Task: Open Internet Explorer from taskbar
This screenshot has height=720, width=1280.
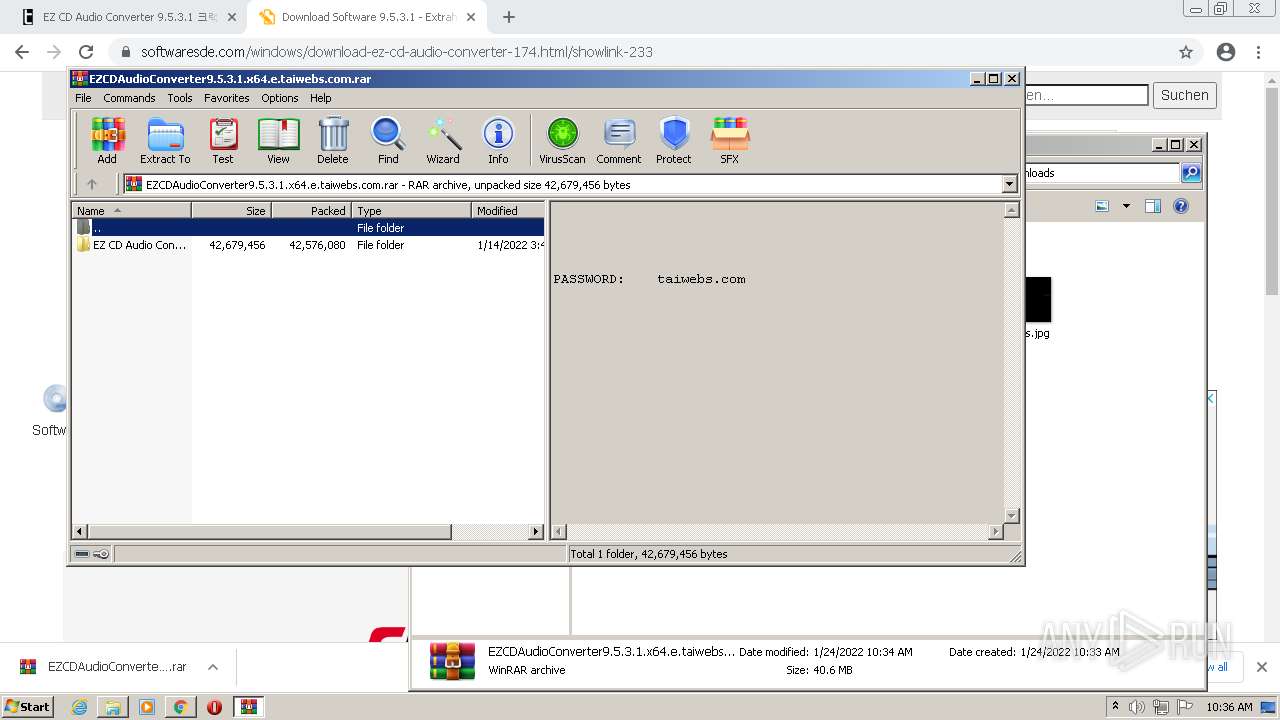Action: pos(80,707)
